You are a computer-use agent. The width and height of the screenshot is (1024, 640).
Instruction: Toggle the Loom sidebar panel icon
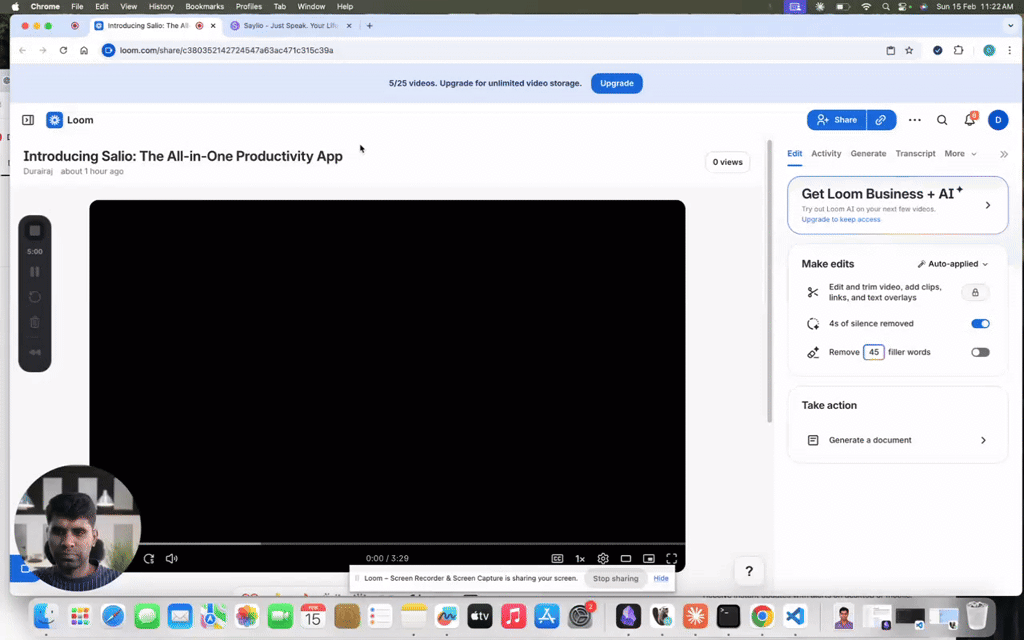click(28, 120)
